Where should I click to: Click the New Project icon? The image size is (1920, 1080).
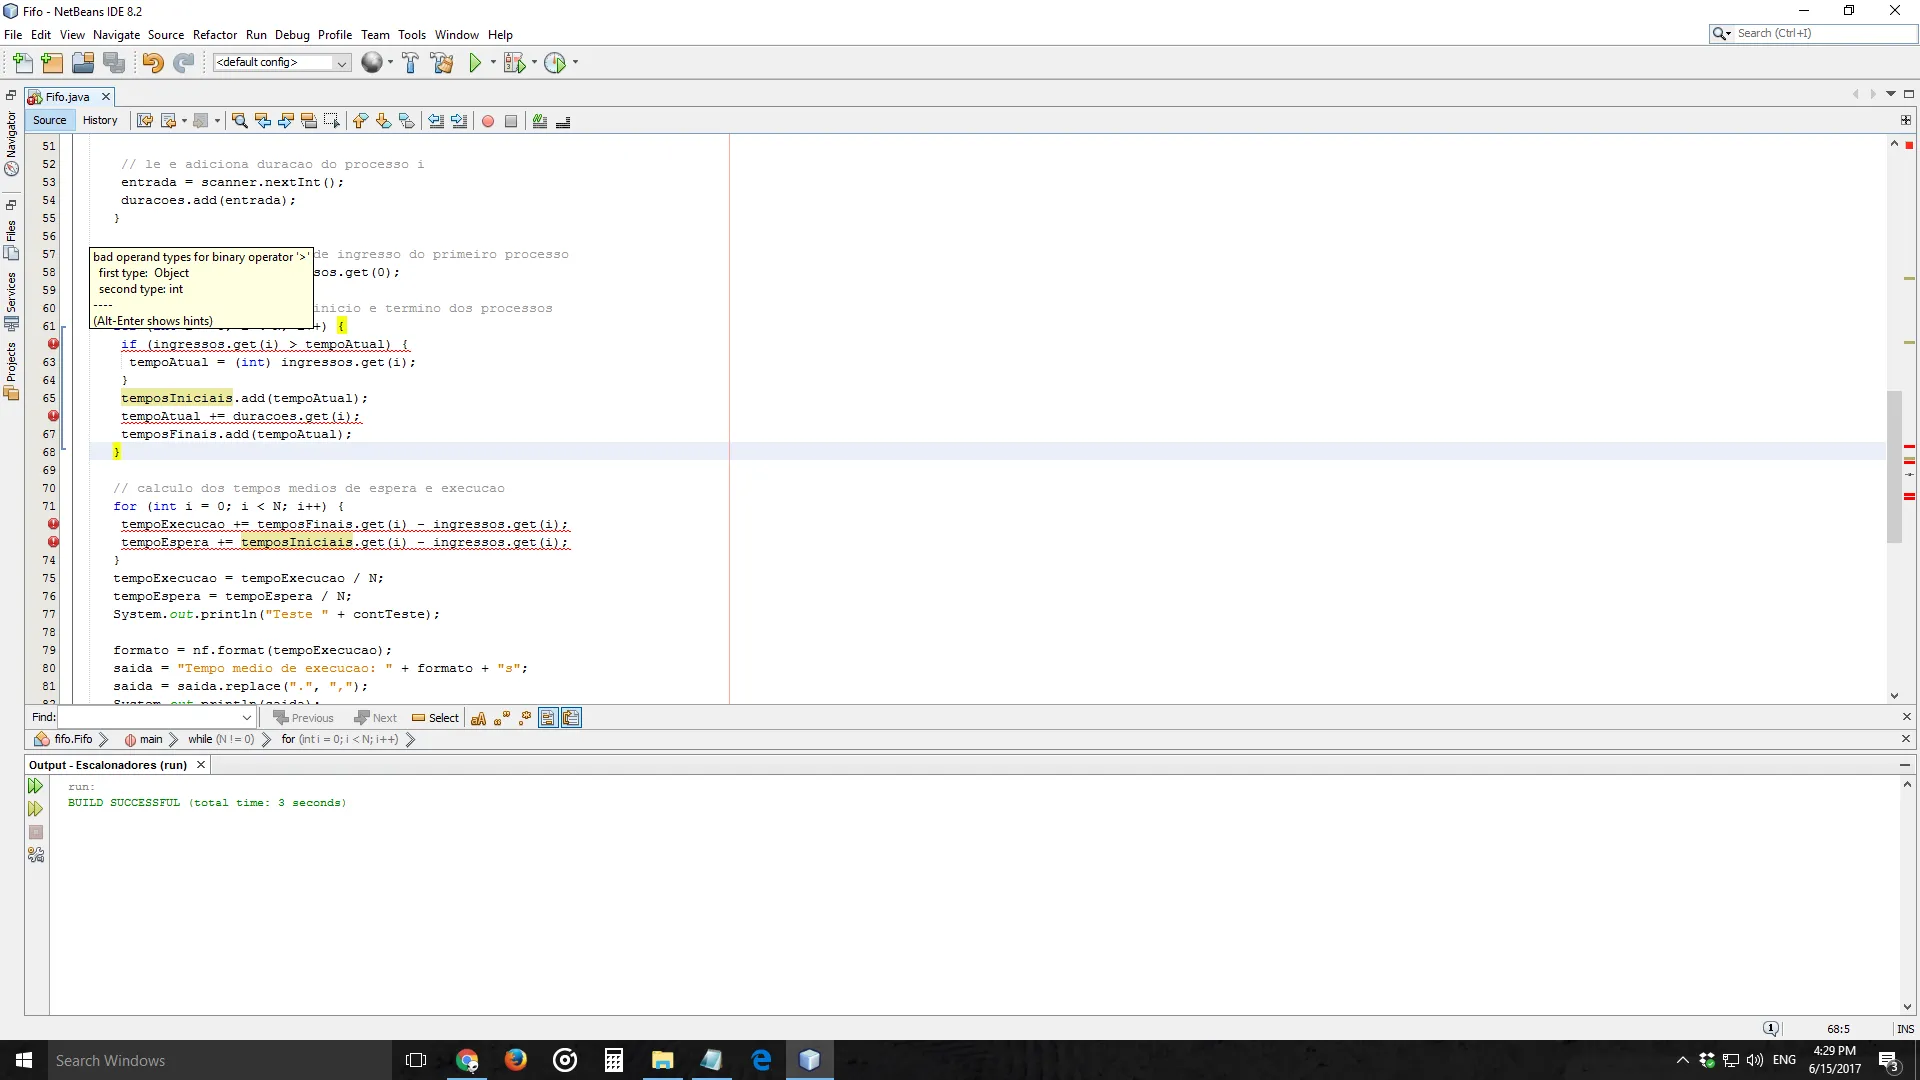(x=52, y=63)
